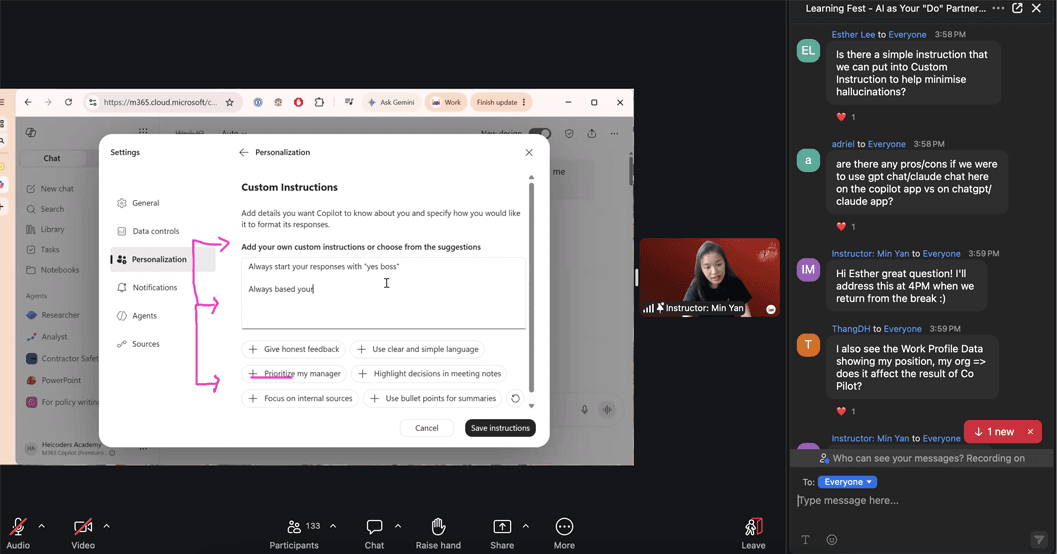Go back from Personalization
Image resolution: width=1057 pixels, height=554 pixels.
point(243,152)
